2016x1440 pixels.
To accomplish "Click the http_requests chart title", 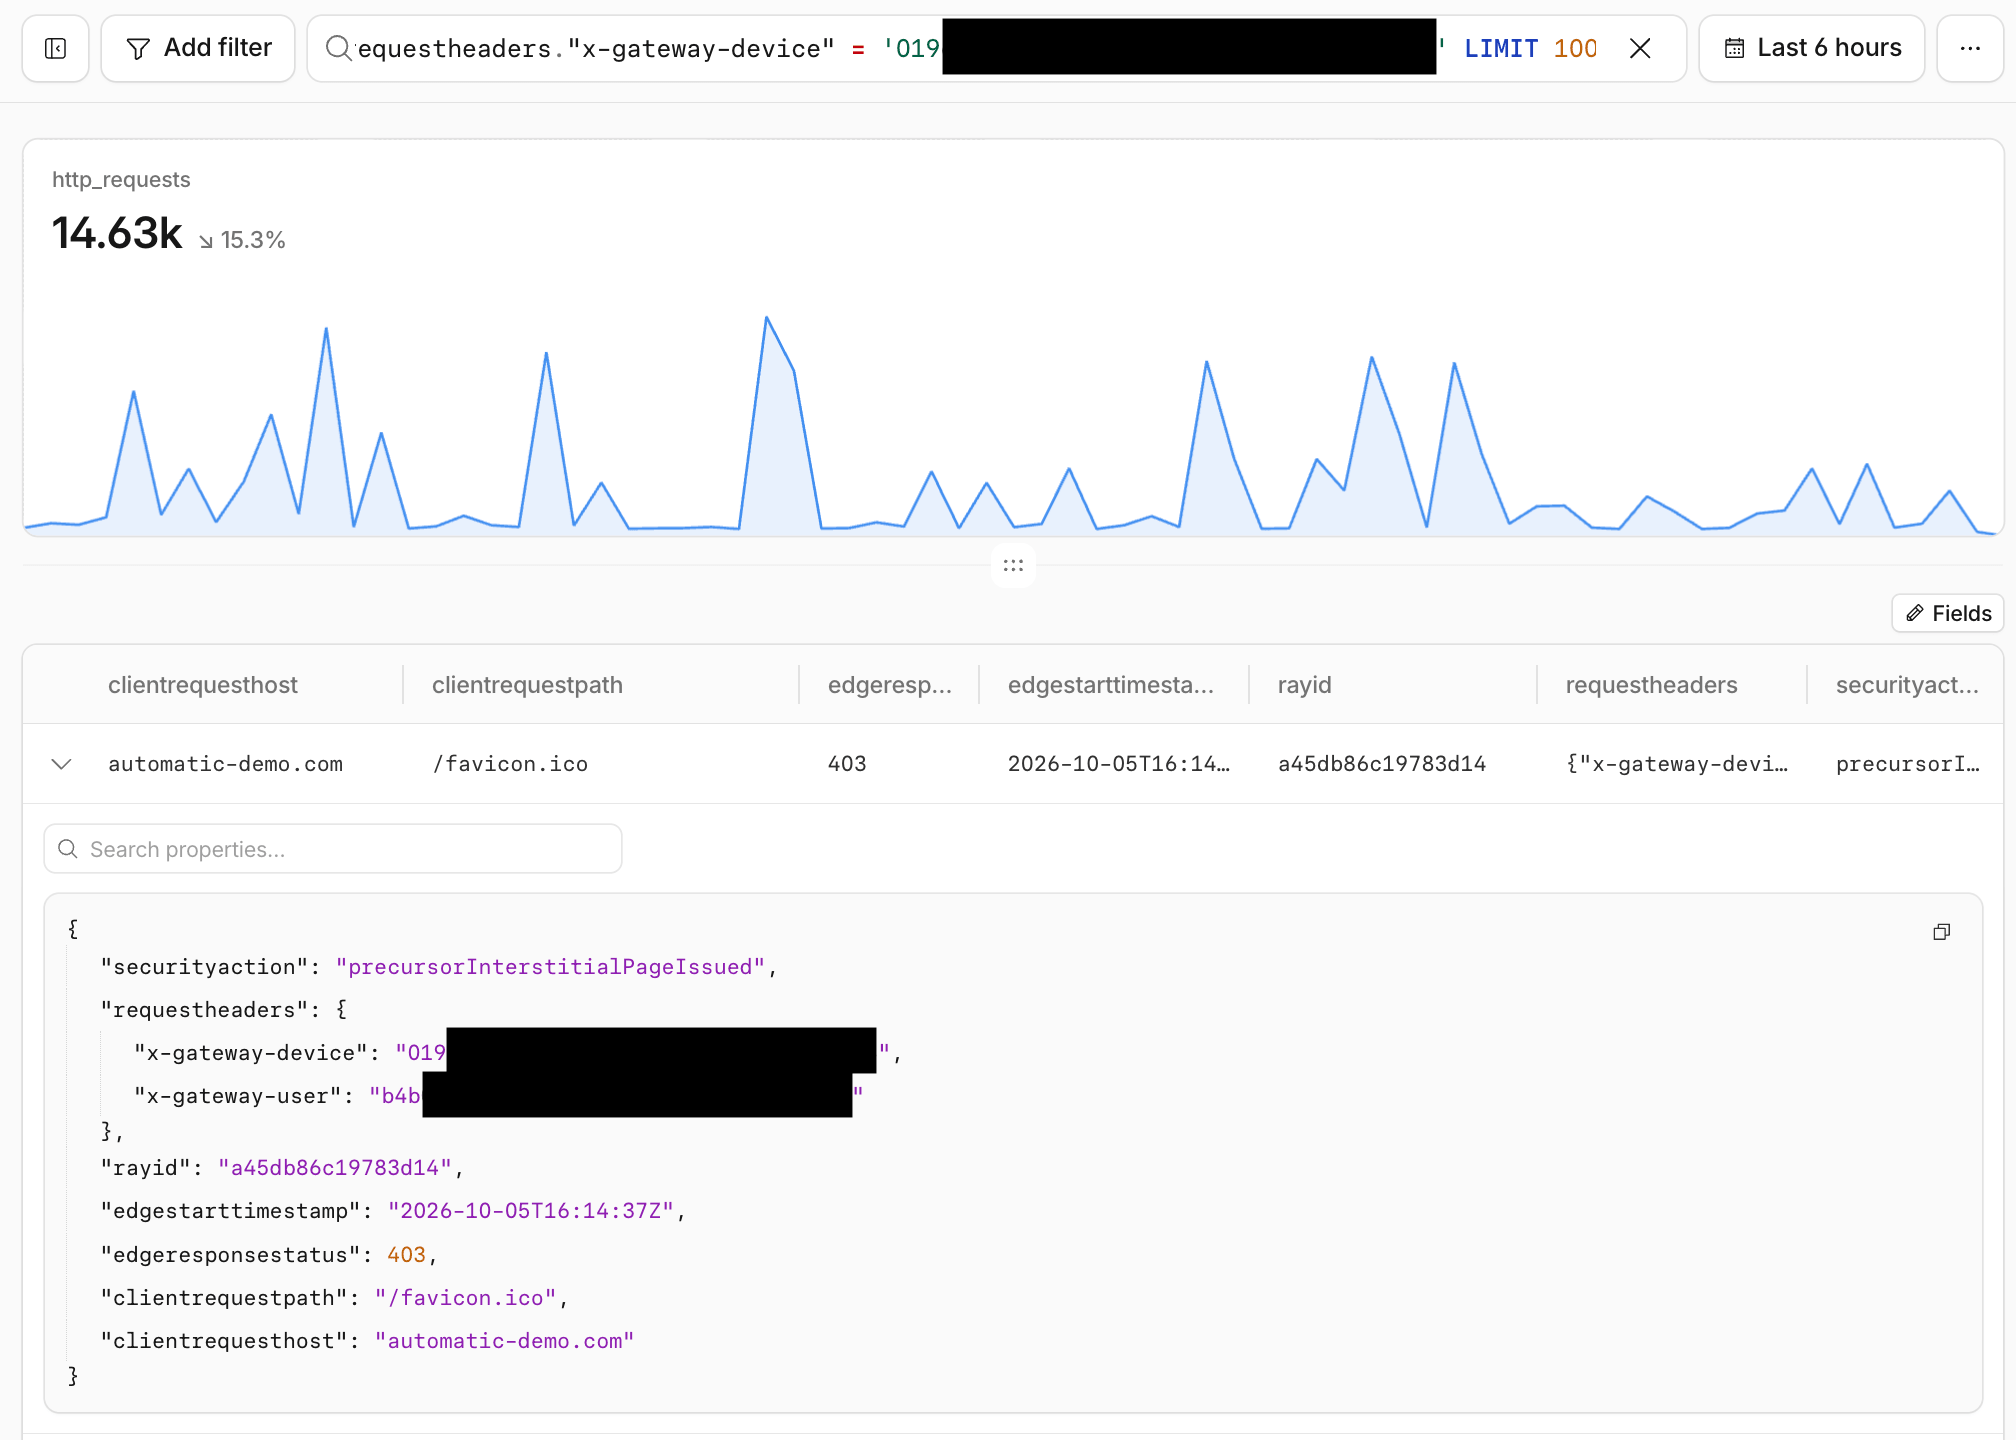I will pyautogui.click(x=121, y=180).
